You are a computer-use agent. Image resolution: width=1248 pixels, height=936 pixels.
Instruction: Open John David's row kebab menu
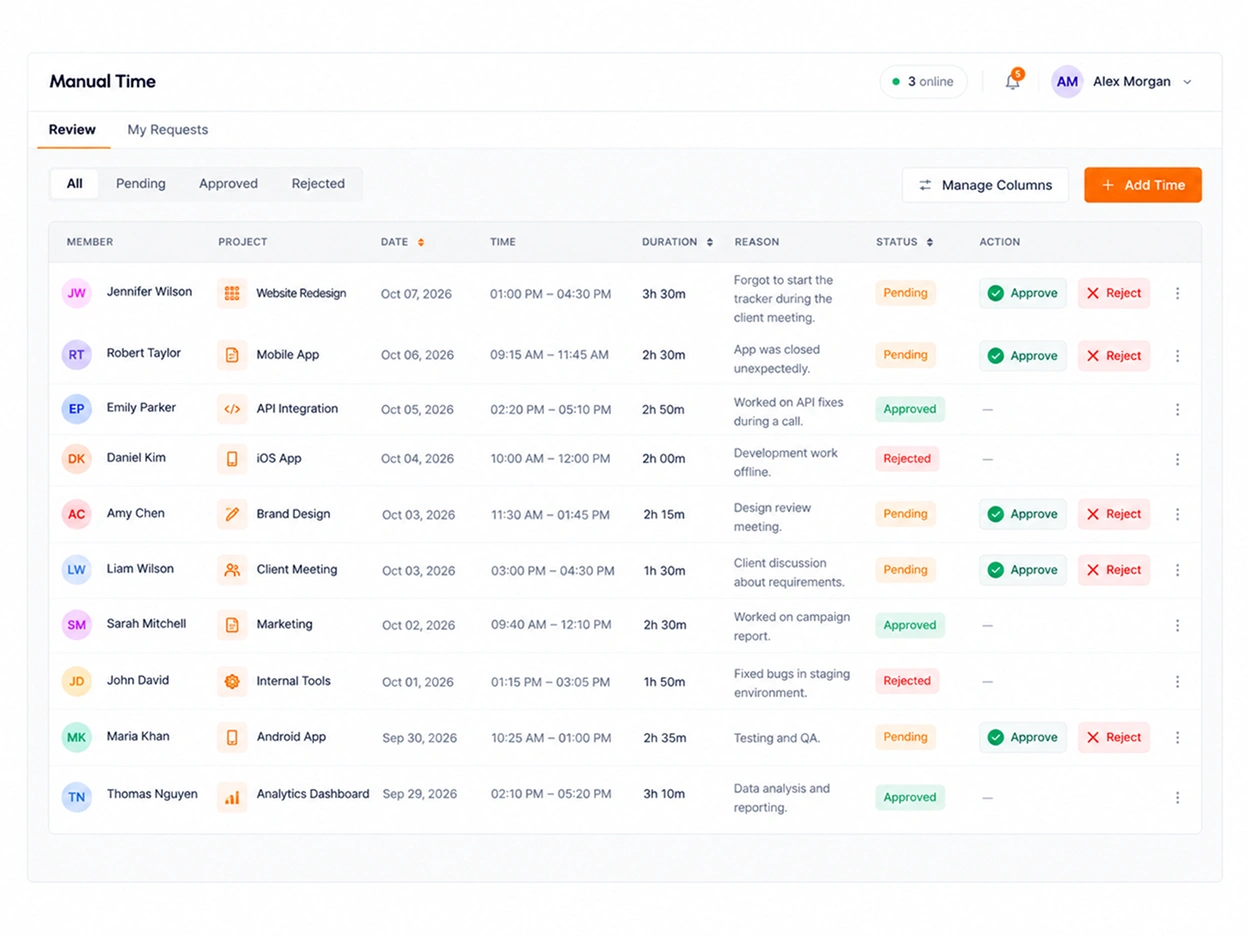click(x=1177, y=681)
